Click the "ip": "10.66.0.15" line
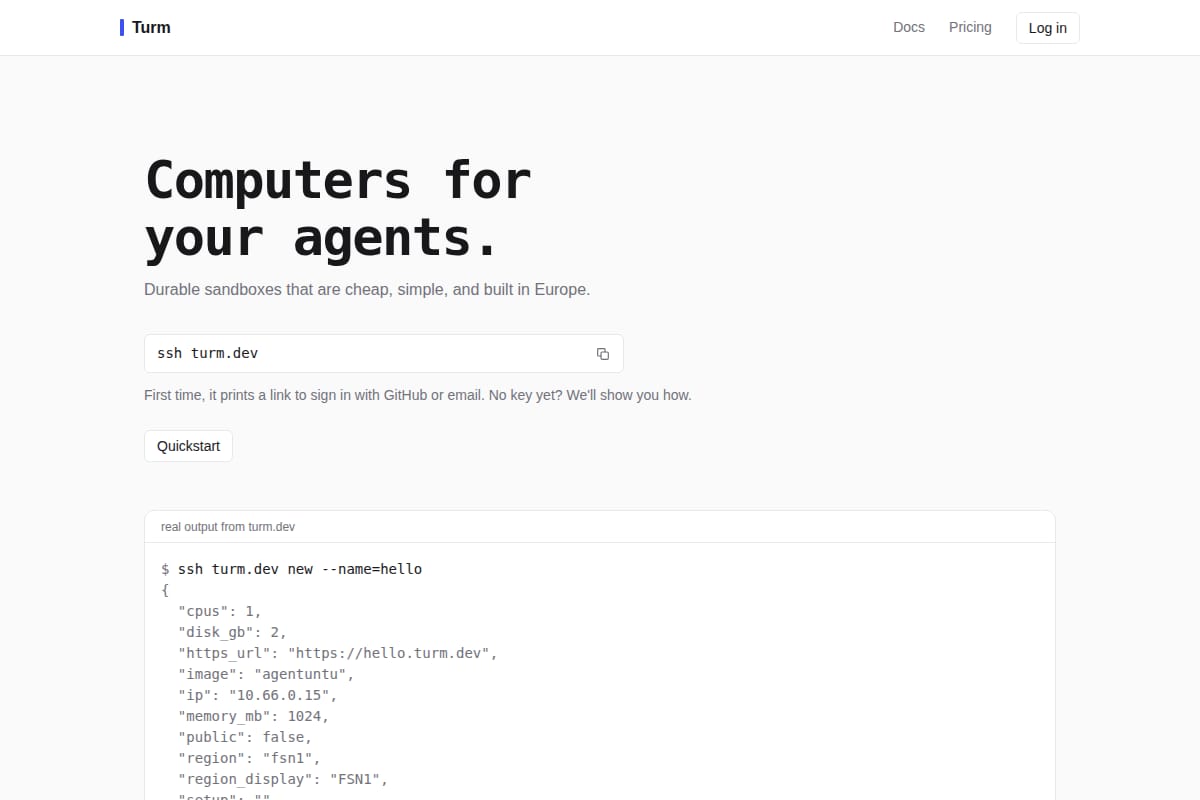The width and height of the screenshot is (1200, 800). pos(257,695)
